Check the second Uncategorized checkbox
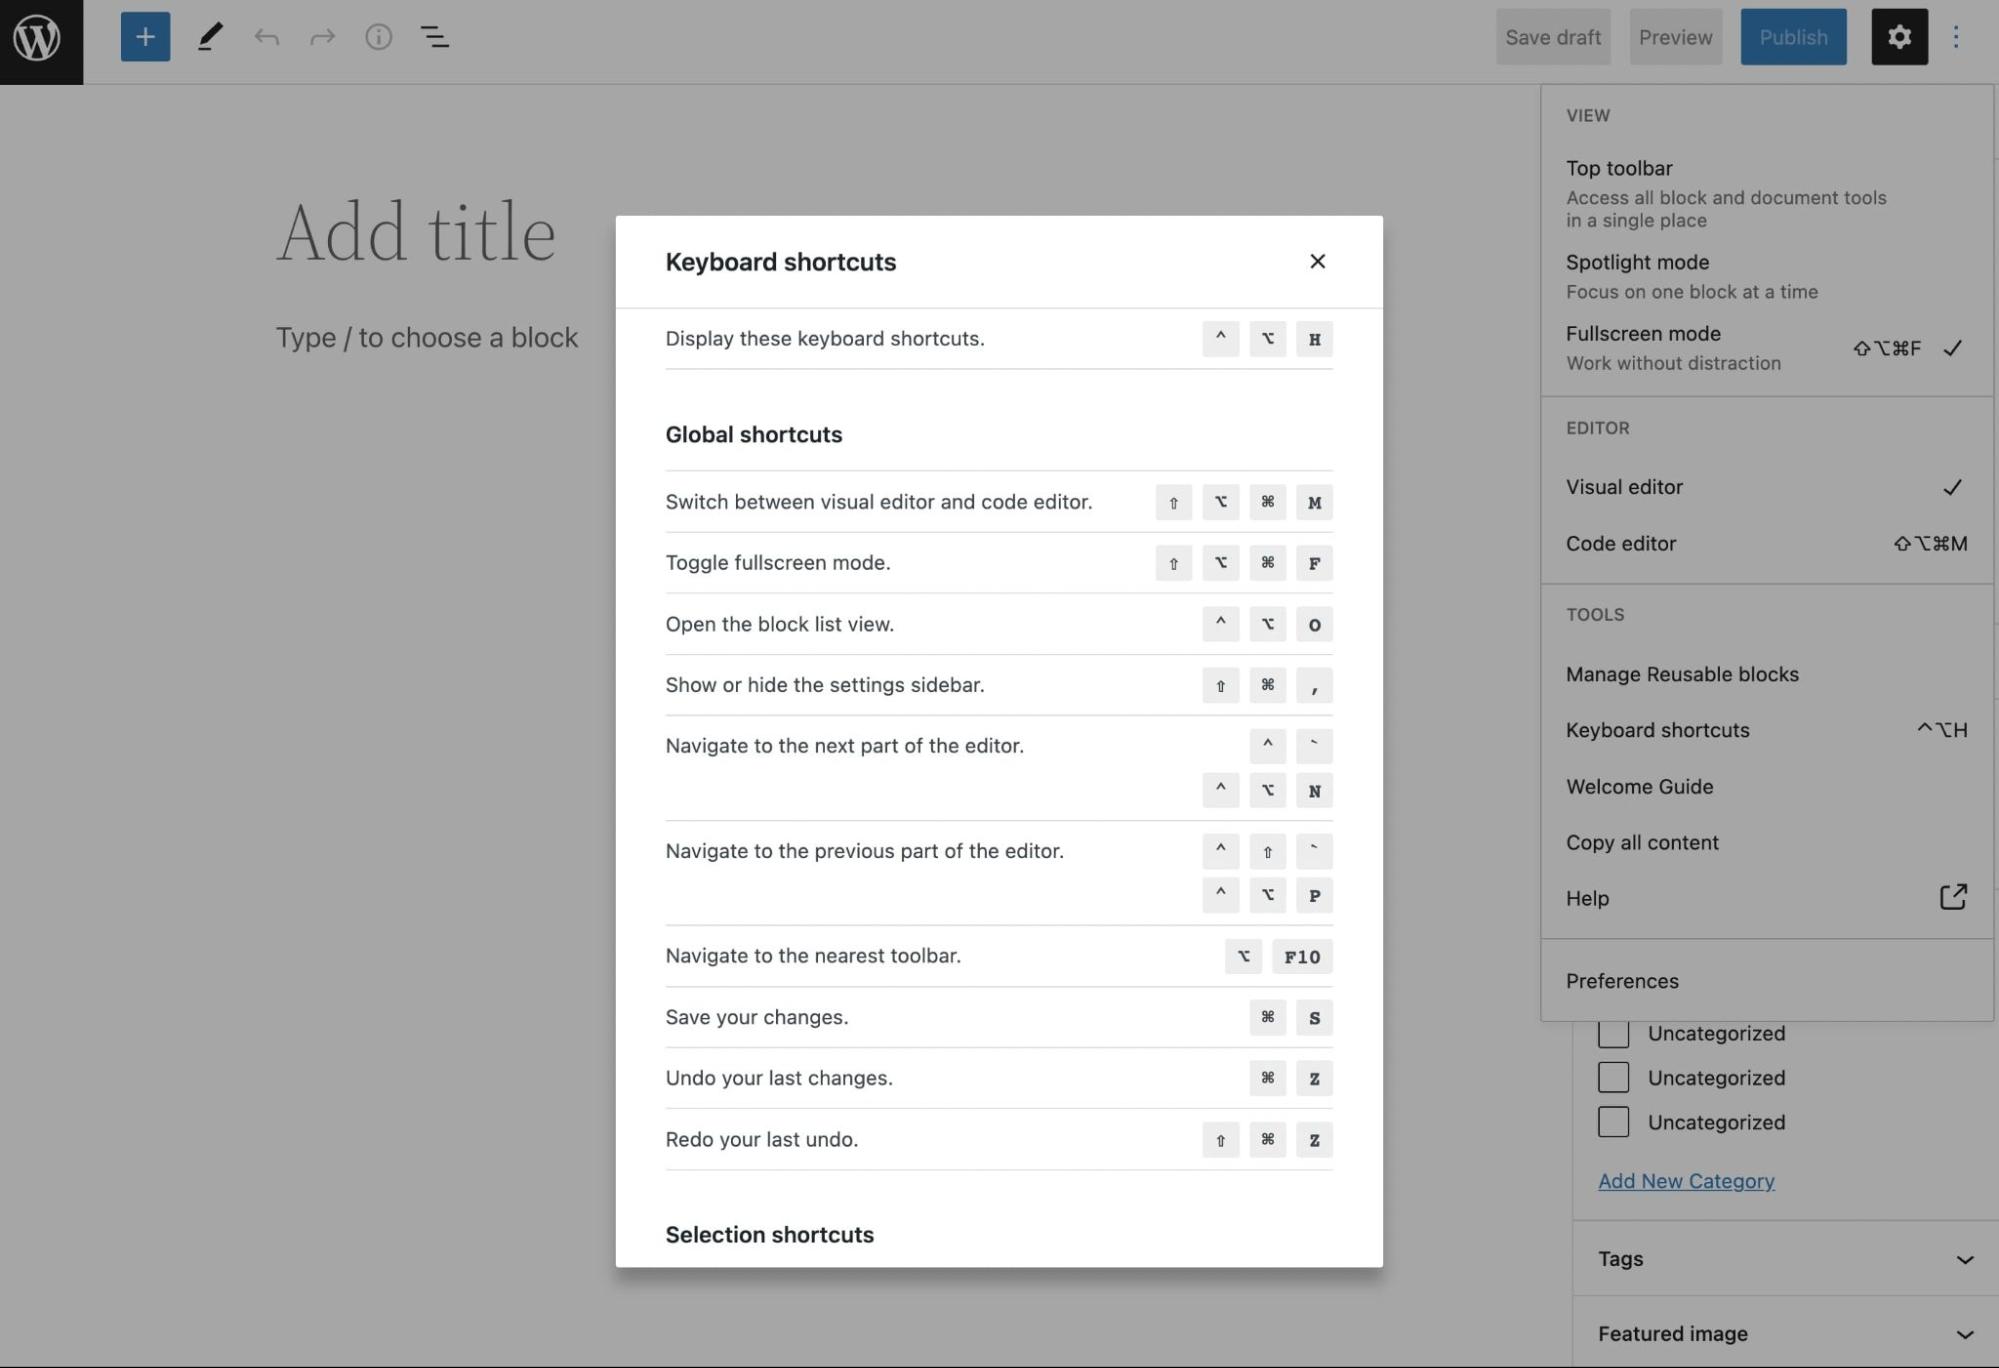Viewport: 1999px width, 1368px height. [x=1612, y=1077]
